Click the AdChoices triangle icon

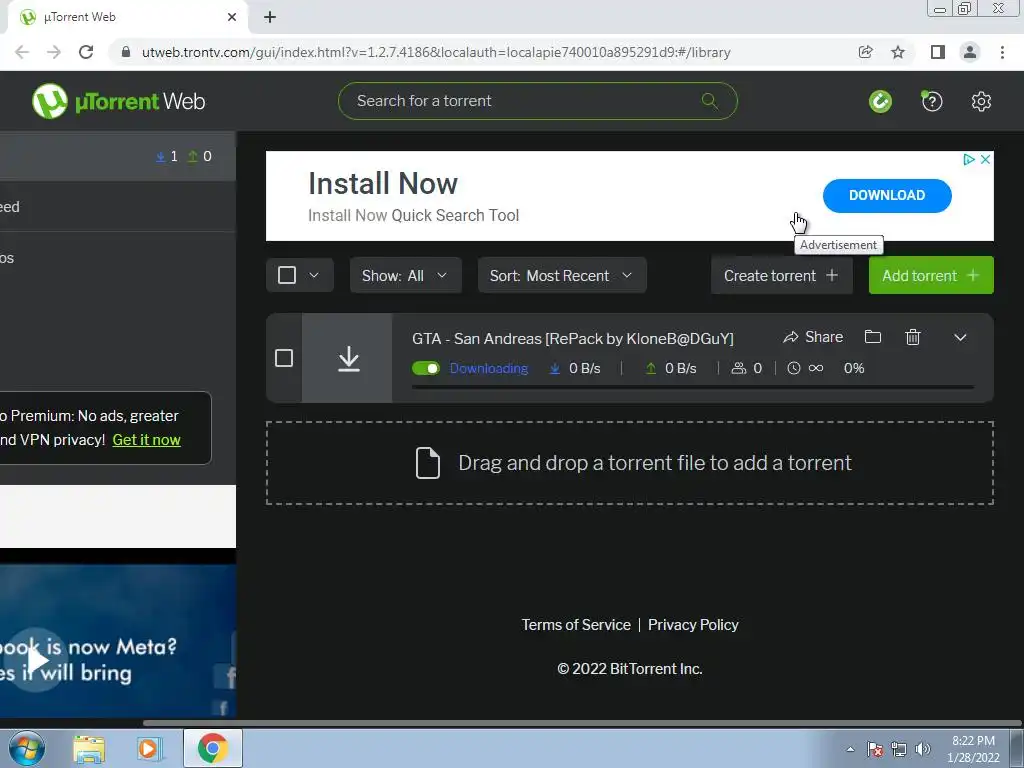pyautogui.click(x=969, y=159)
